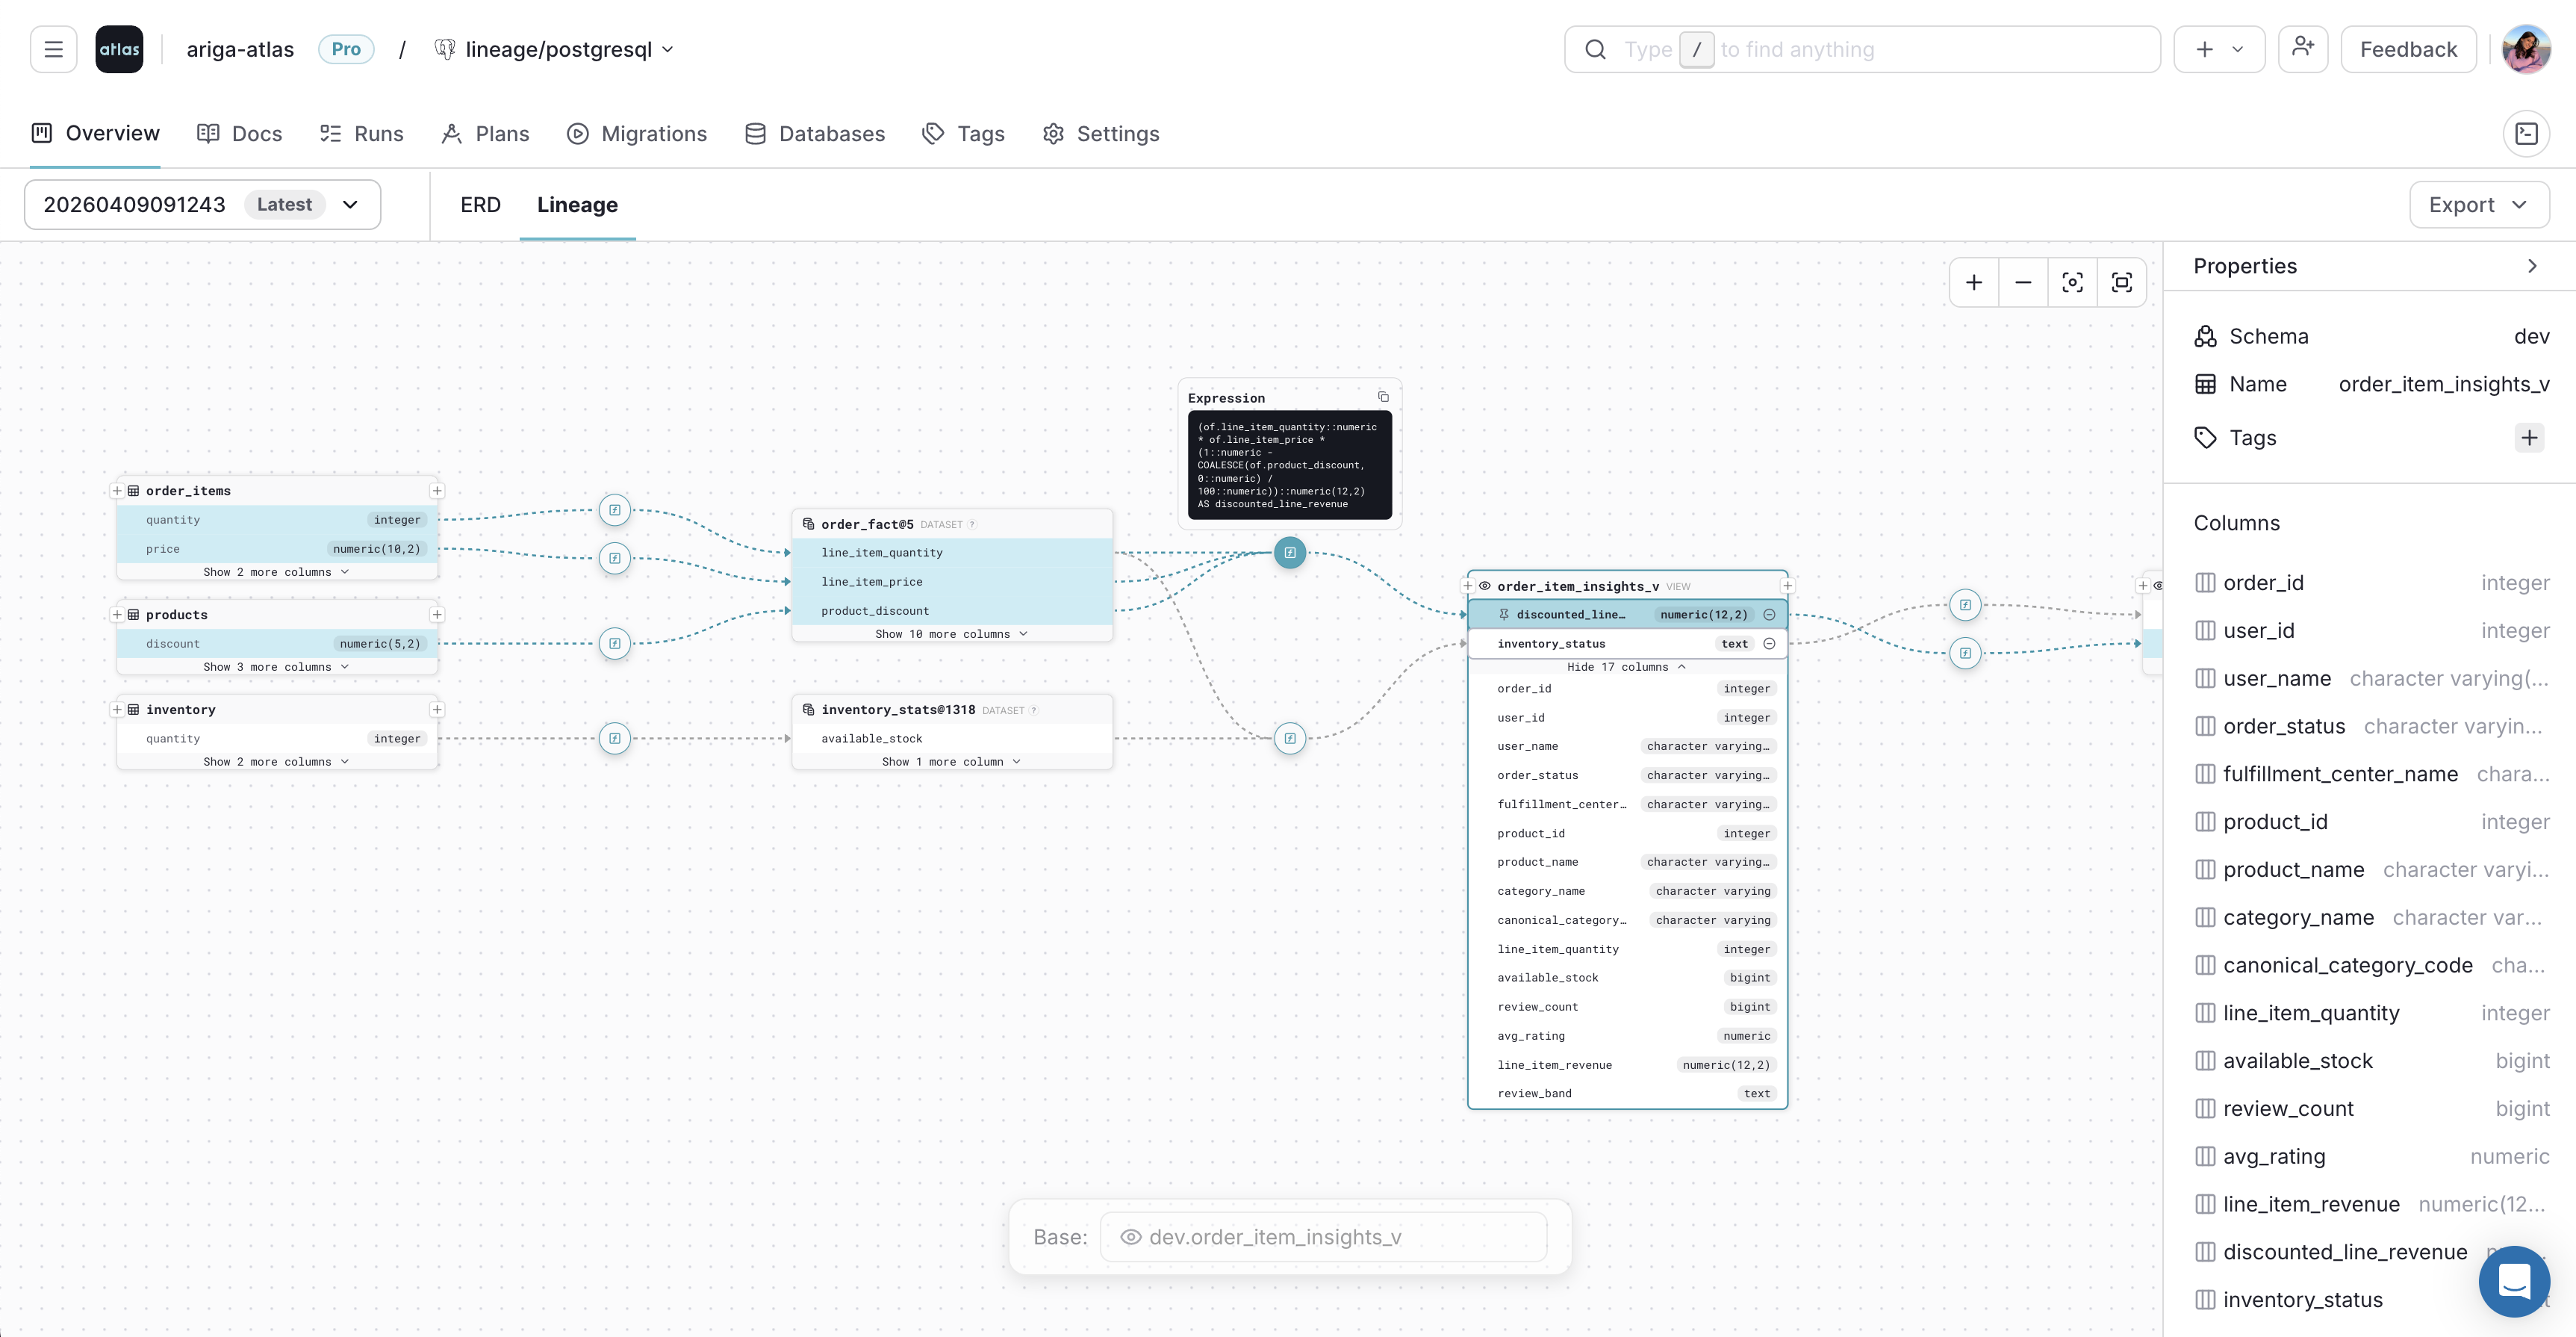Remove inventory_status using its minus toggle
Image resolution: width=2576 pixels, height=1337 pixels.
[1770, 643]
